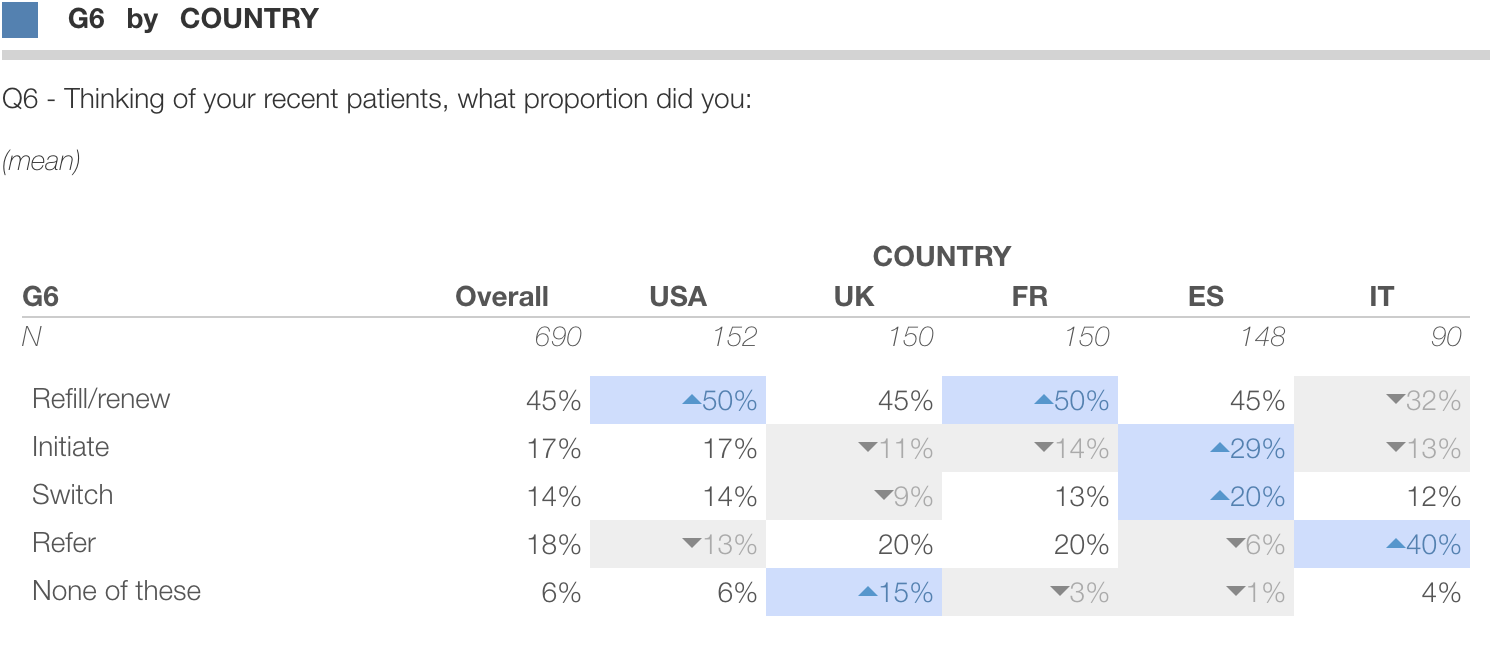The height and width of the screenshot is (658, 1492).
Task: Select the ES column header
Action: point(1206,297)
